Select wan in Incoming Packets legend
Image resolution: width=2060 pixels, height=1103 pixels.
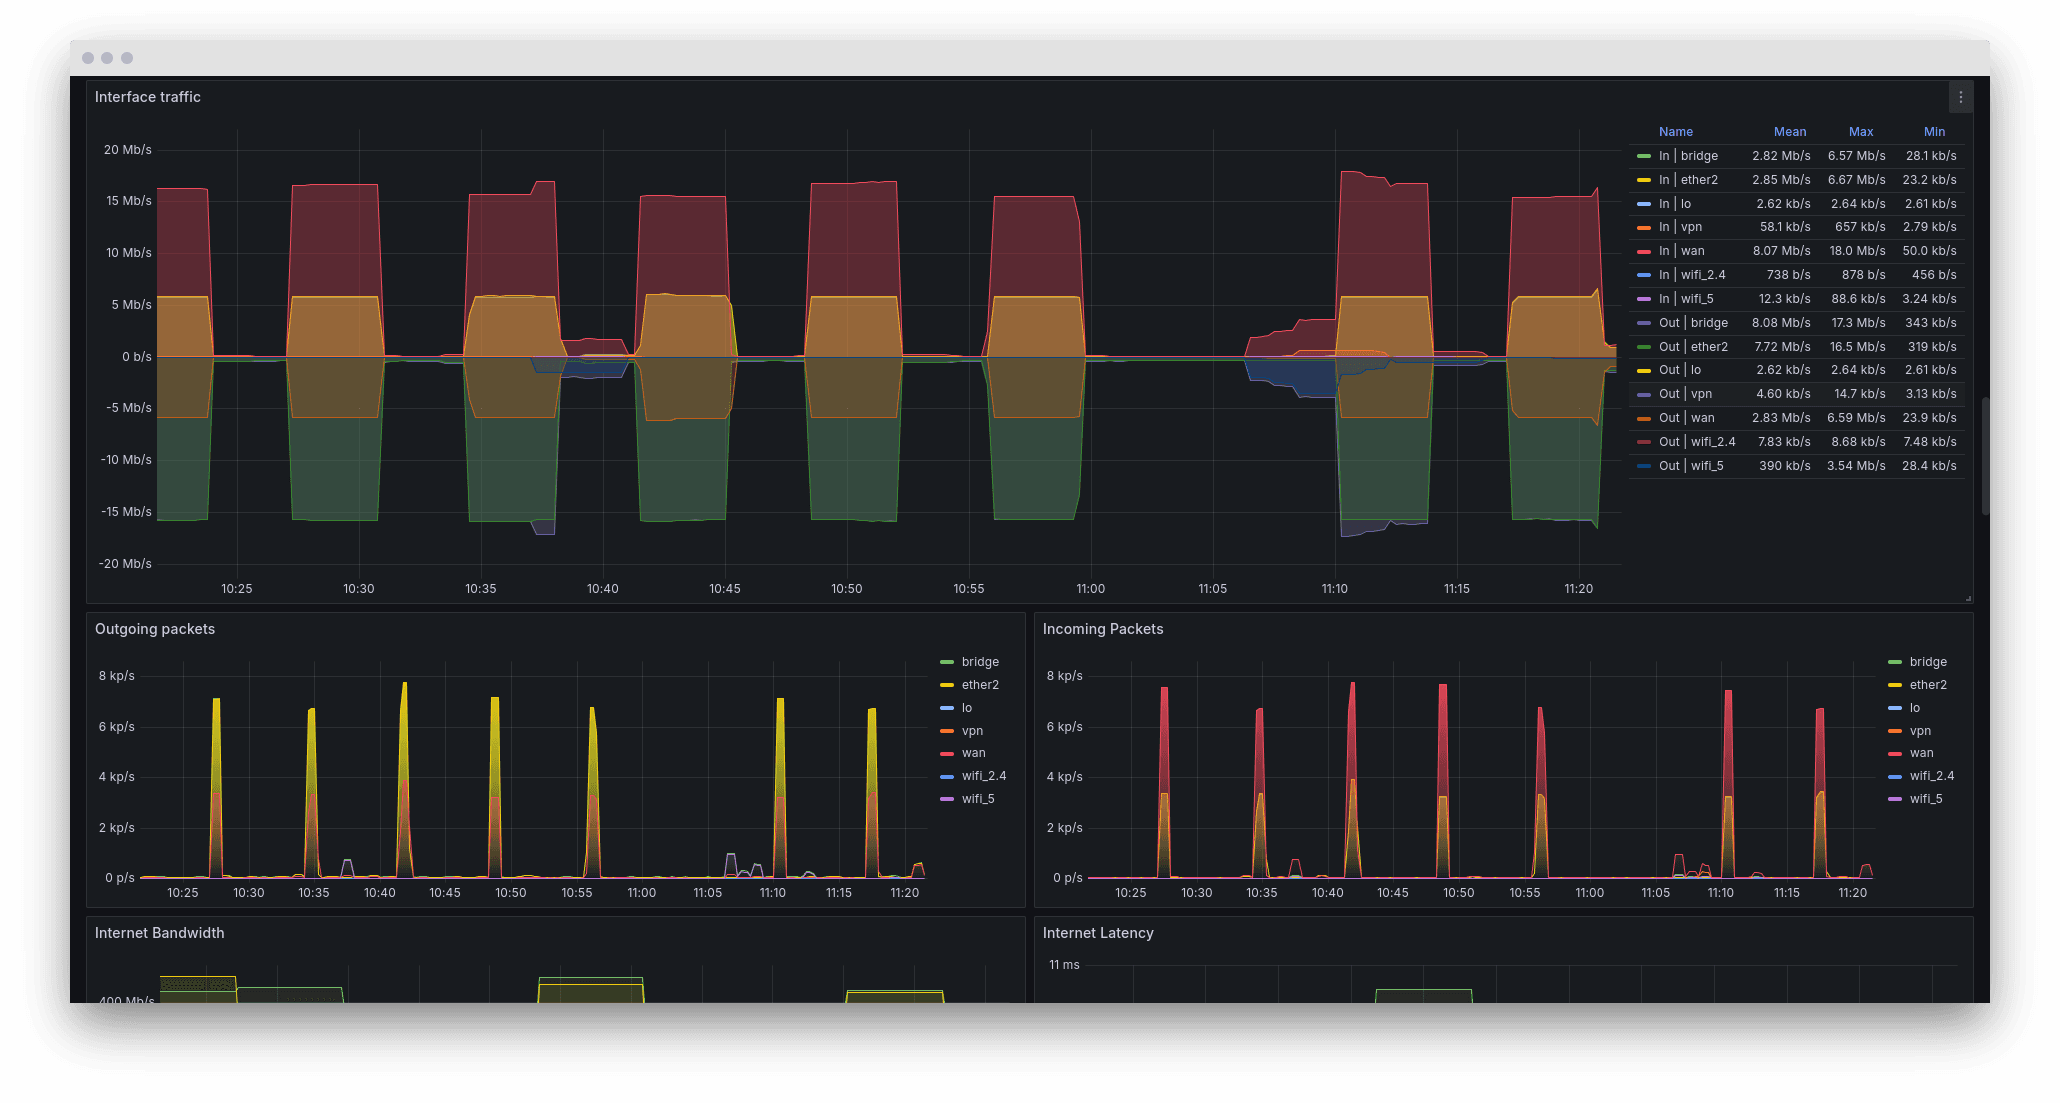click(x=1921, y=753)
